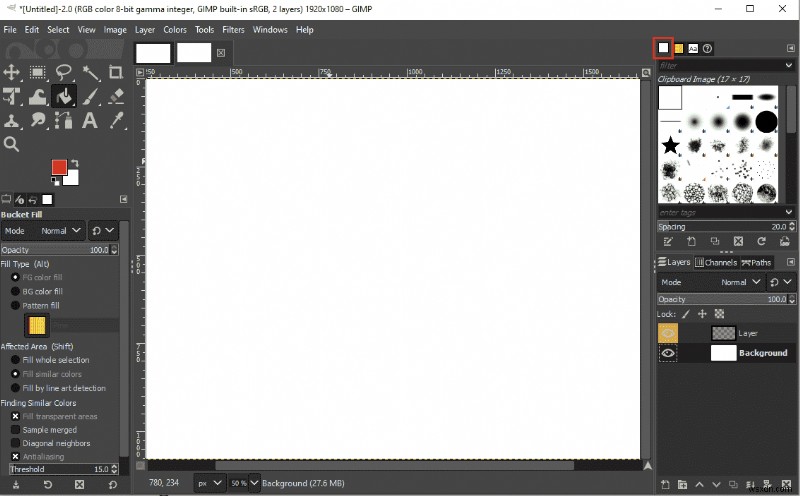Open the Colors menu

click(x=175, y=30)
